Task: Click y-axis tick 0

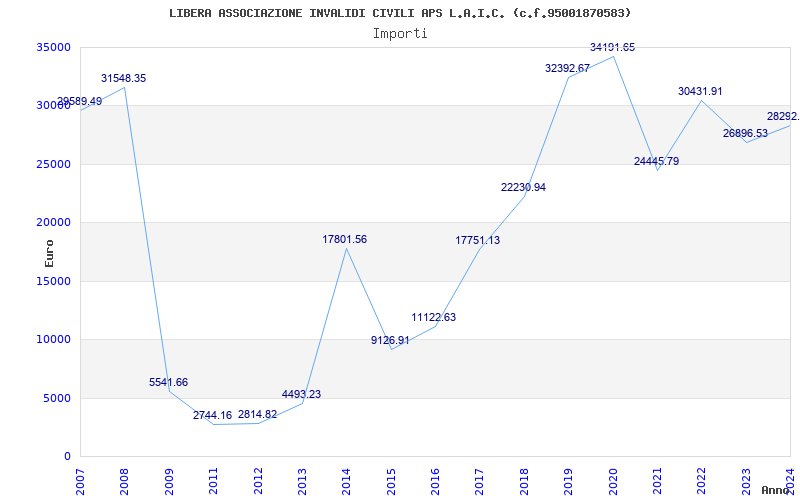Action: point(67,457)
